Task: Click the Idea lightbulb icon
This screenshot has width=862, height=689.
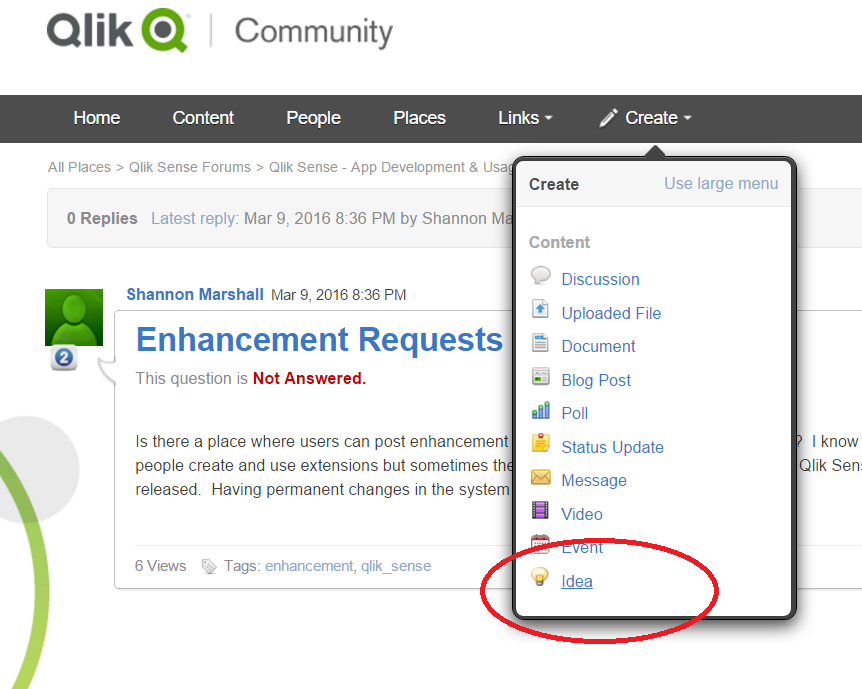Action: pos(540,577)
